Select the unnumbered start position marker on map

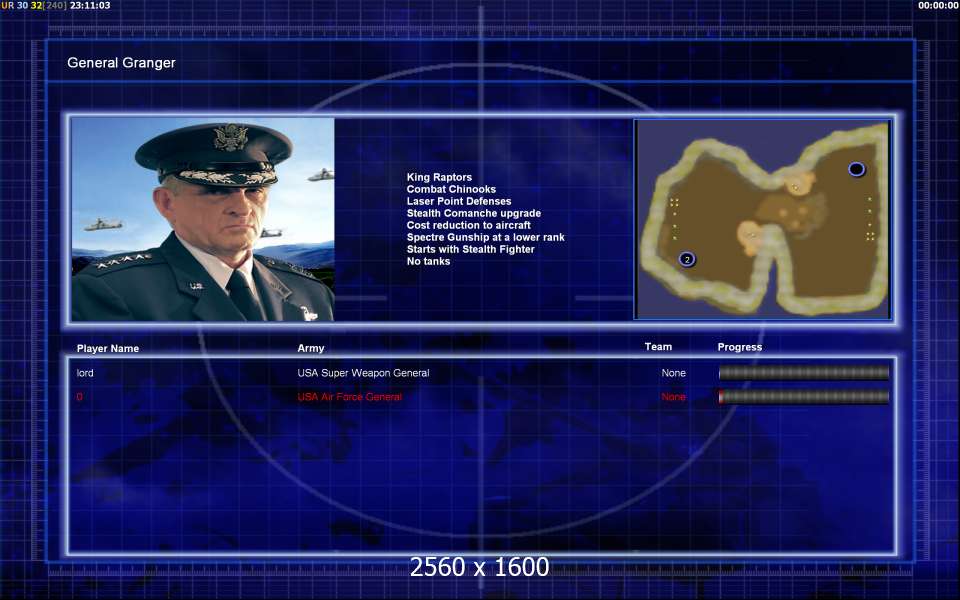click(856, 169)
